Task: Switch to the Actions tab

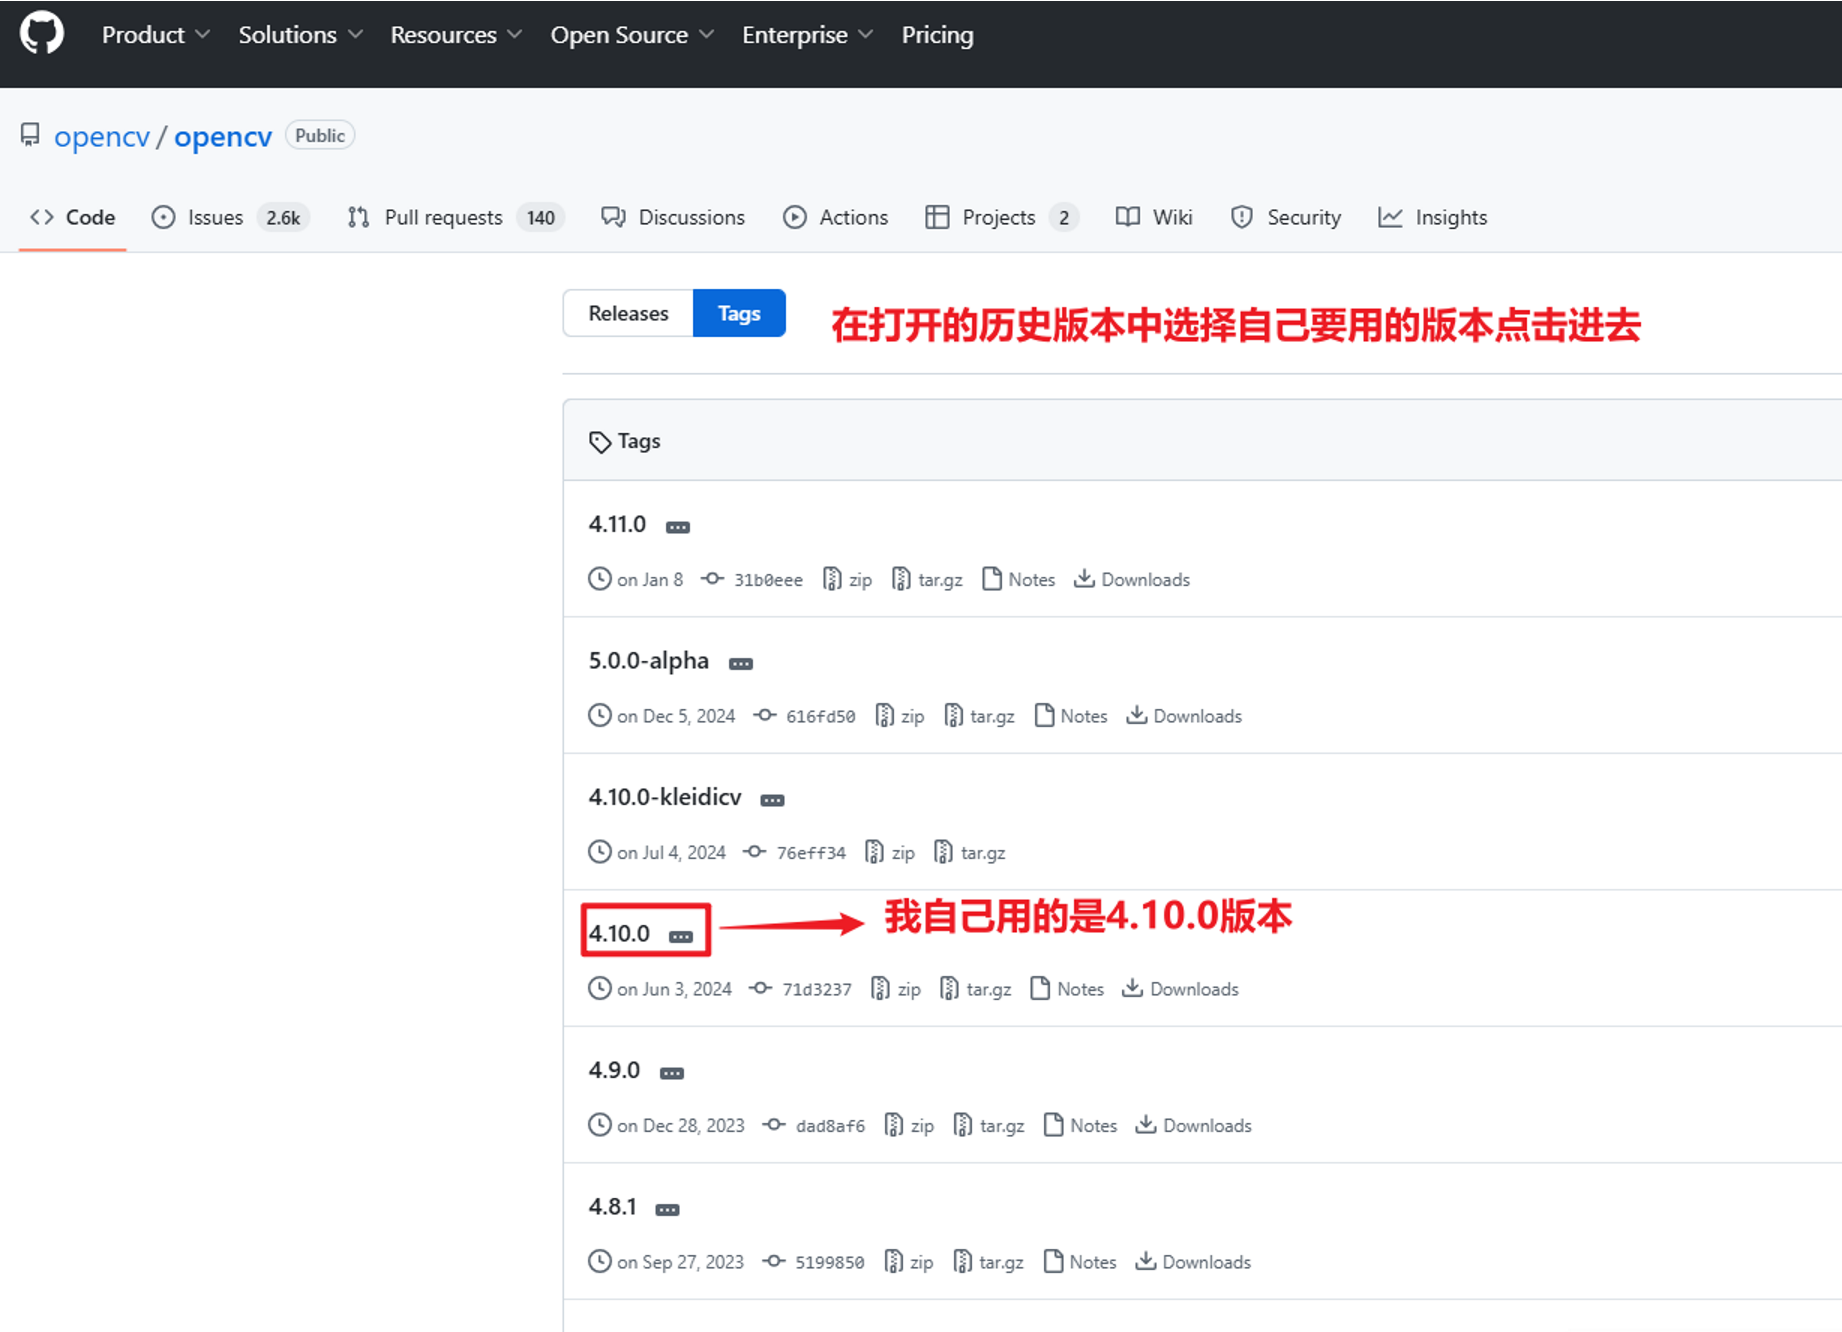Action: 836,217
